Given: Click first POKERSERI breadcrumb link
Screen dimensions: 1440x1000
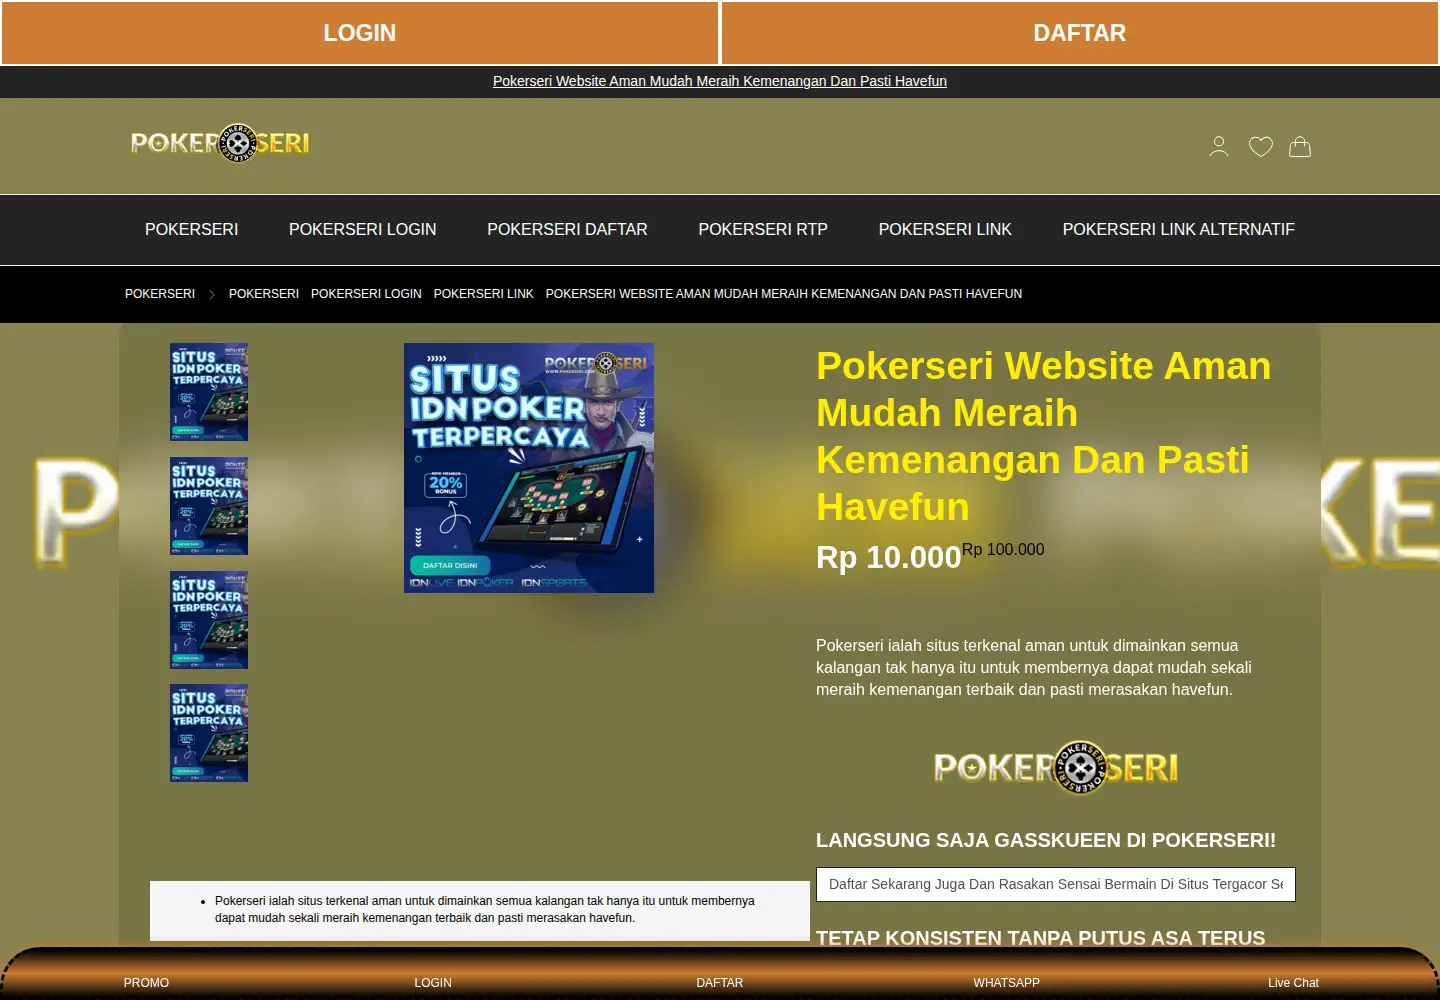Looking at the screenshot, I should coord(160,294).
